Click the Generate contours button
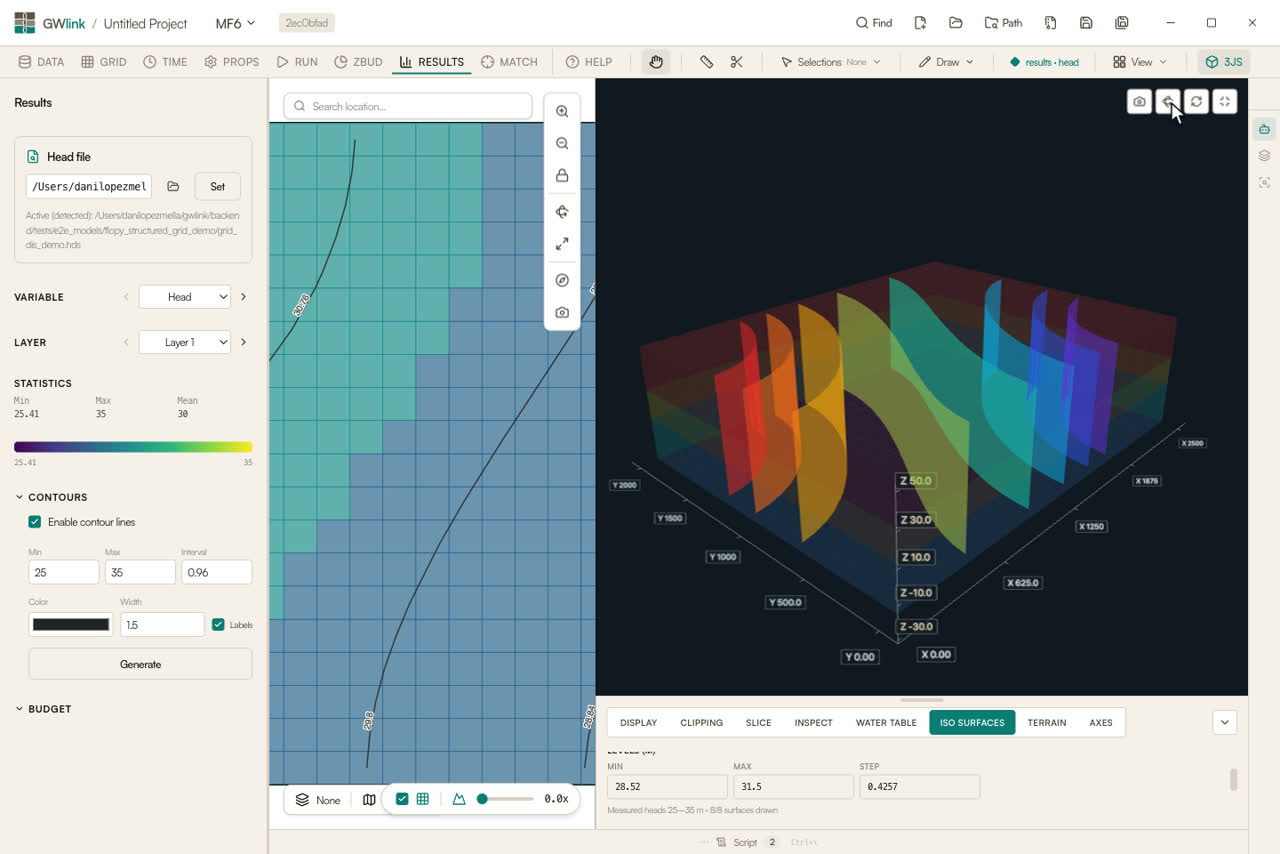The width and height of the screenshot is (1280, 854). pyautogui.click(x=140, y=664)
